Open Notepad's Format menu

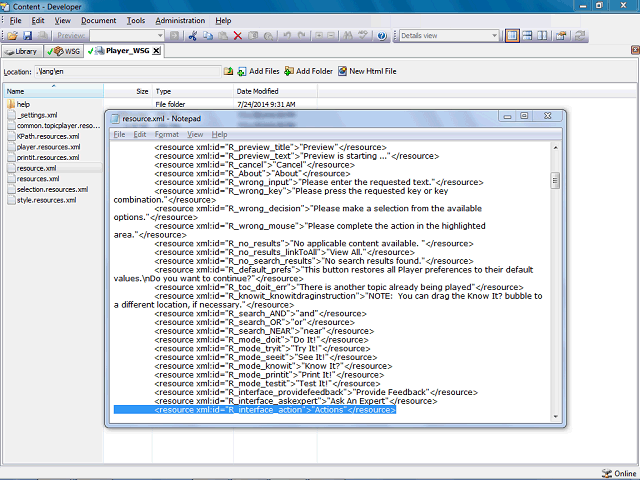click(x=167, y=134)
